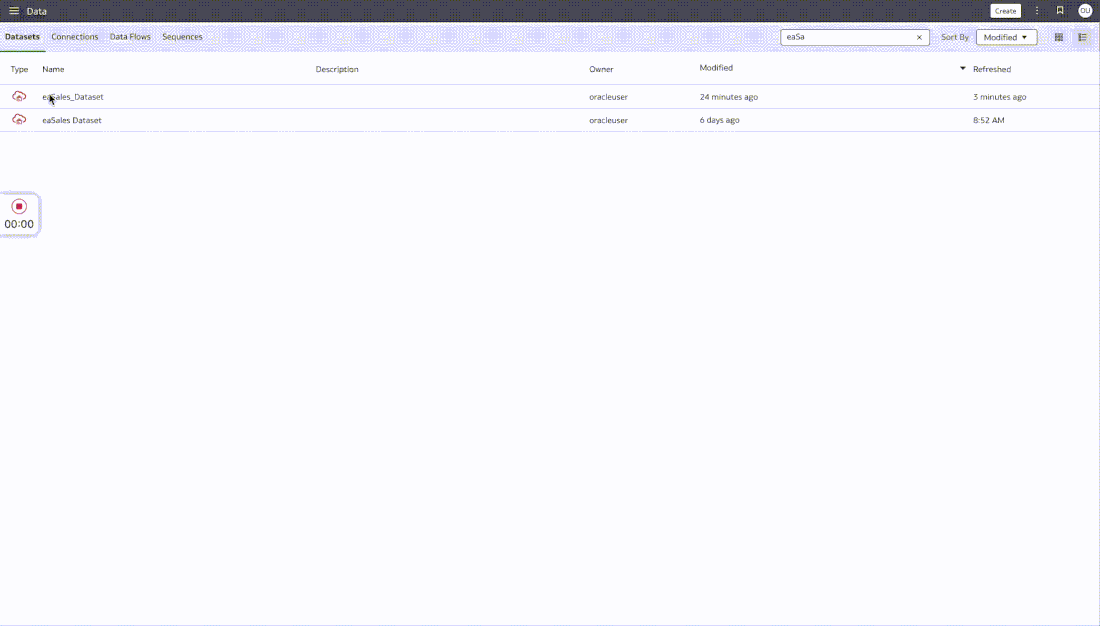Switch to list view
The width and height of the screenshot is (1100, 626).
[1082, 37]
